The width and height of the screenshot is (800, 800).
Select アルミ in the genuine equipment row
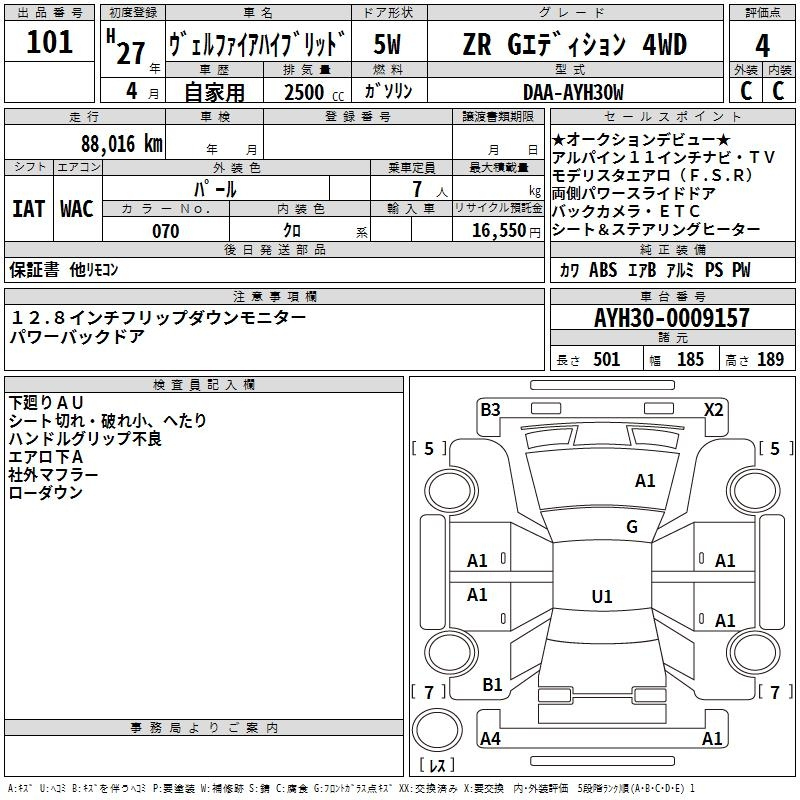(x=680, y=270)
